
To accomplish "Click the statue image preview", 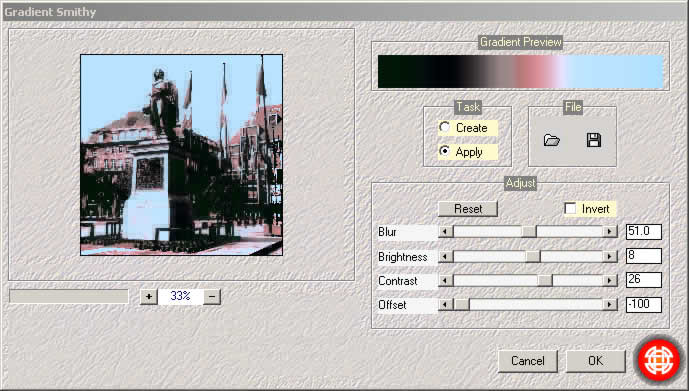I will 181,155.
